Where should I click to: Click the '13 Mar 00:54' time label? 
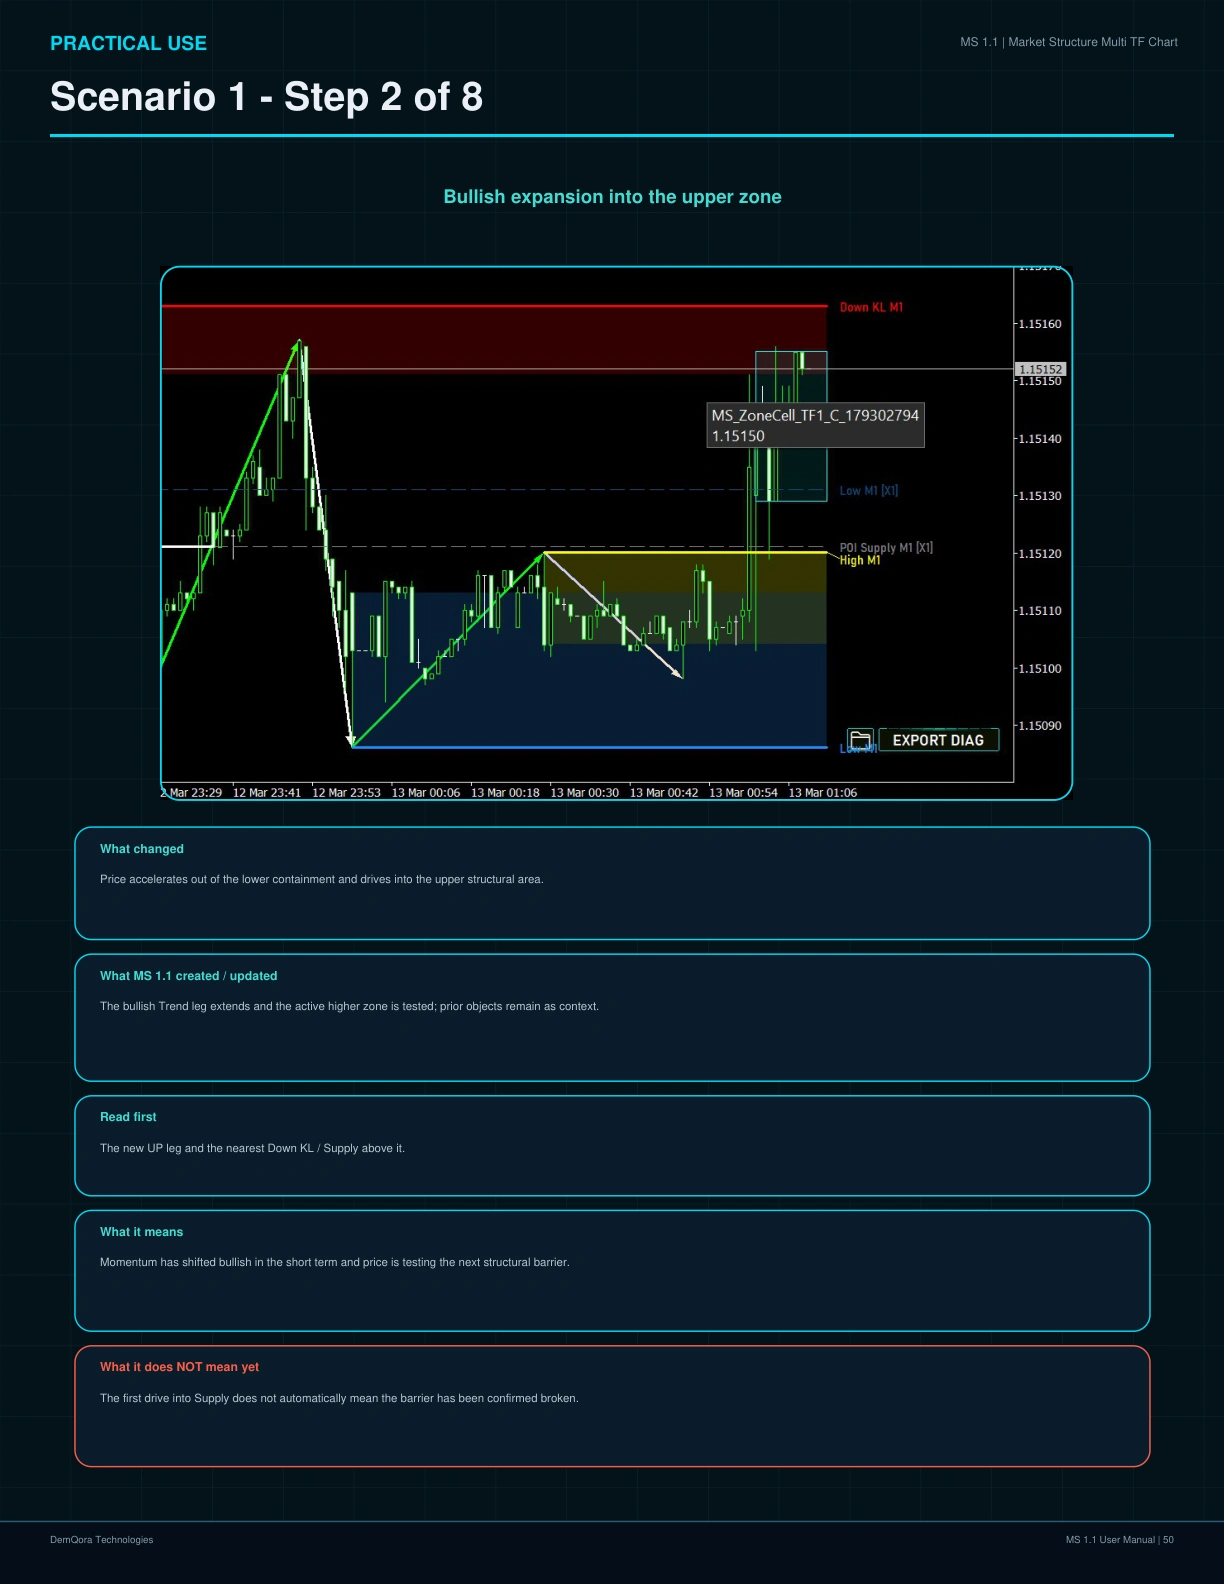743,793
